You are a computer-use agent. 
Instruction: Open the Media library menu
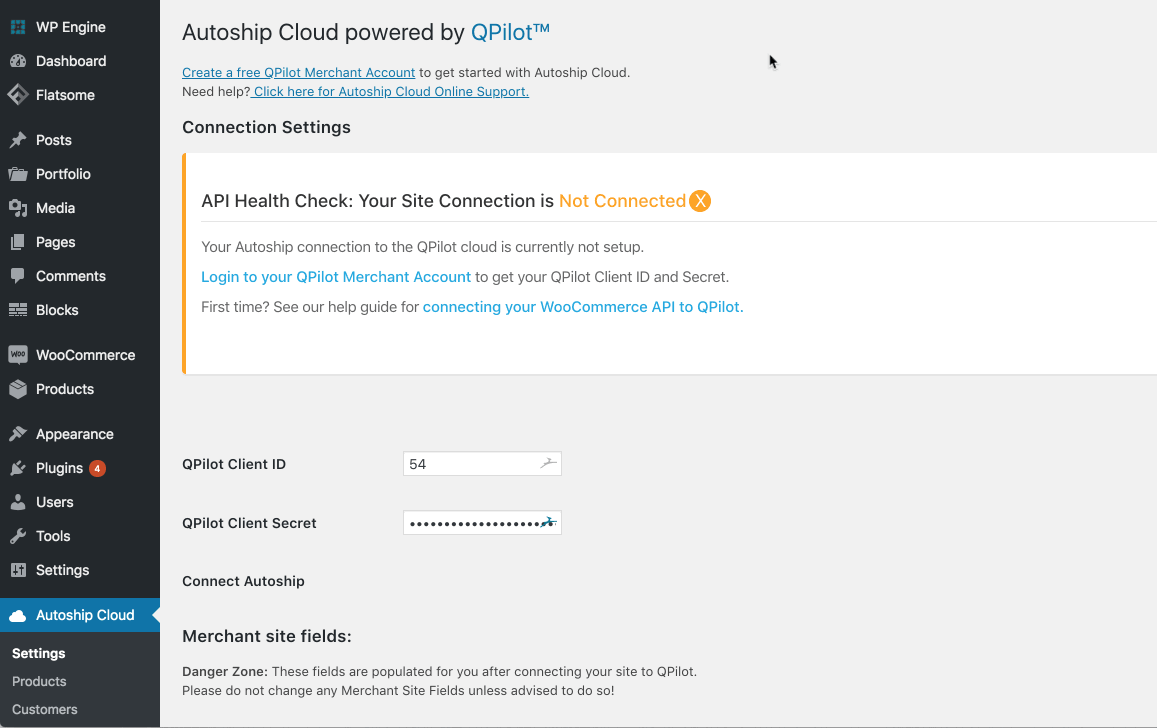tap(55, 208)
